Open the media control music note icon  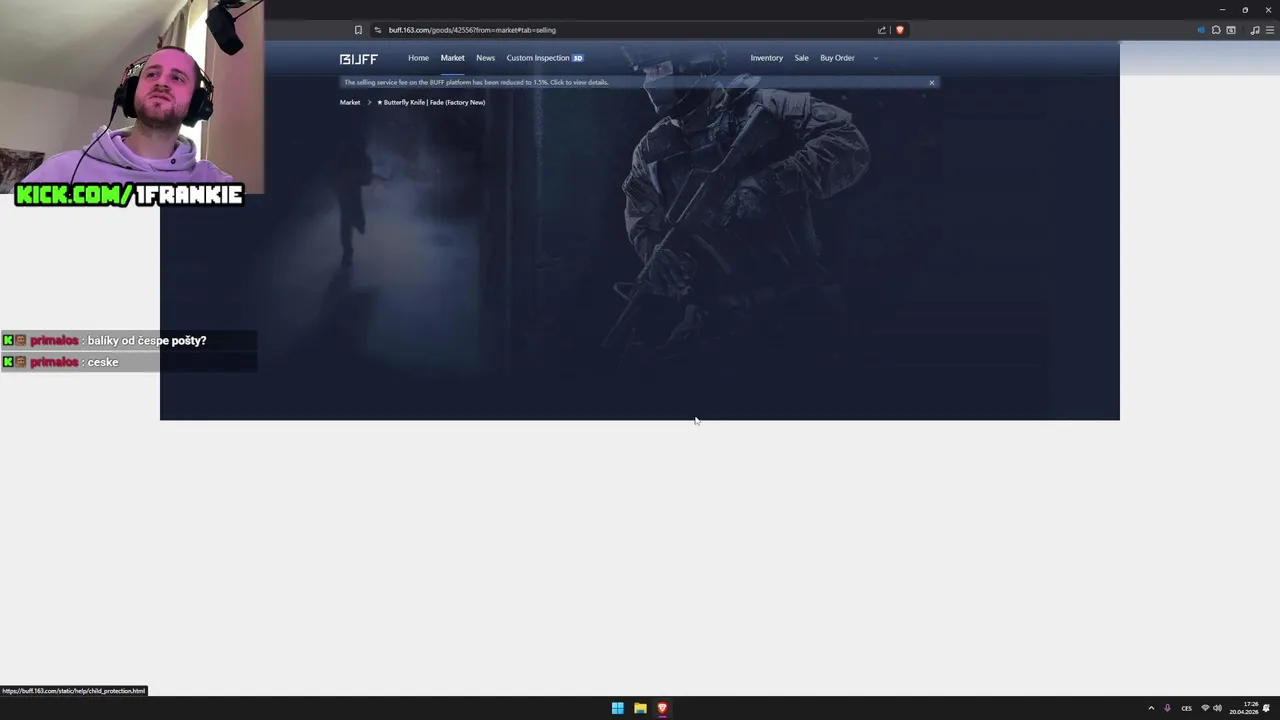coord(1255,30)
